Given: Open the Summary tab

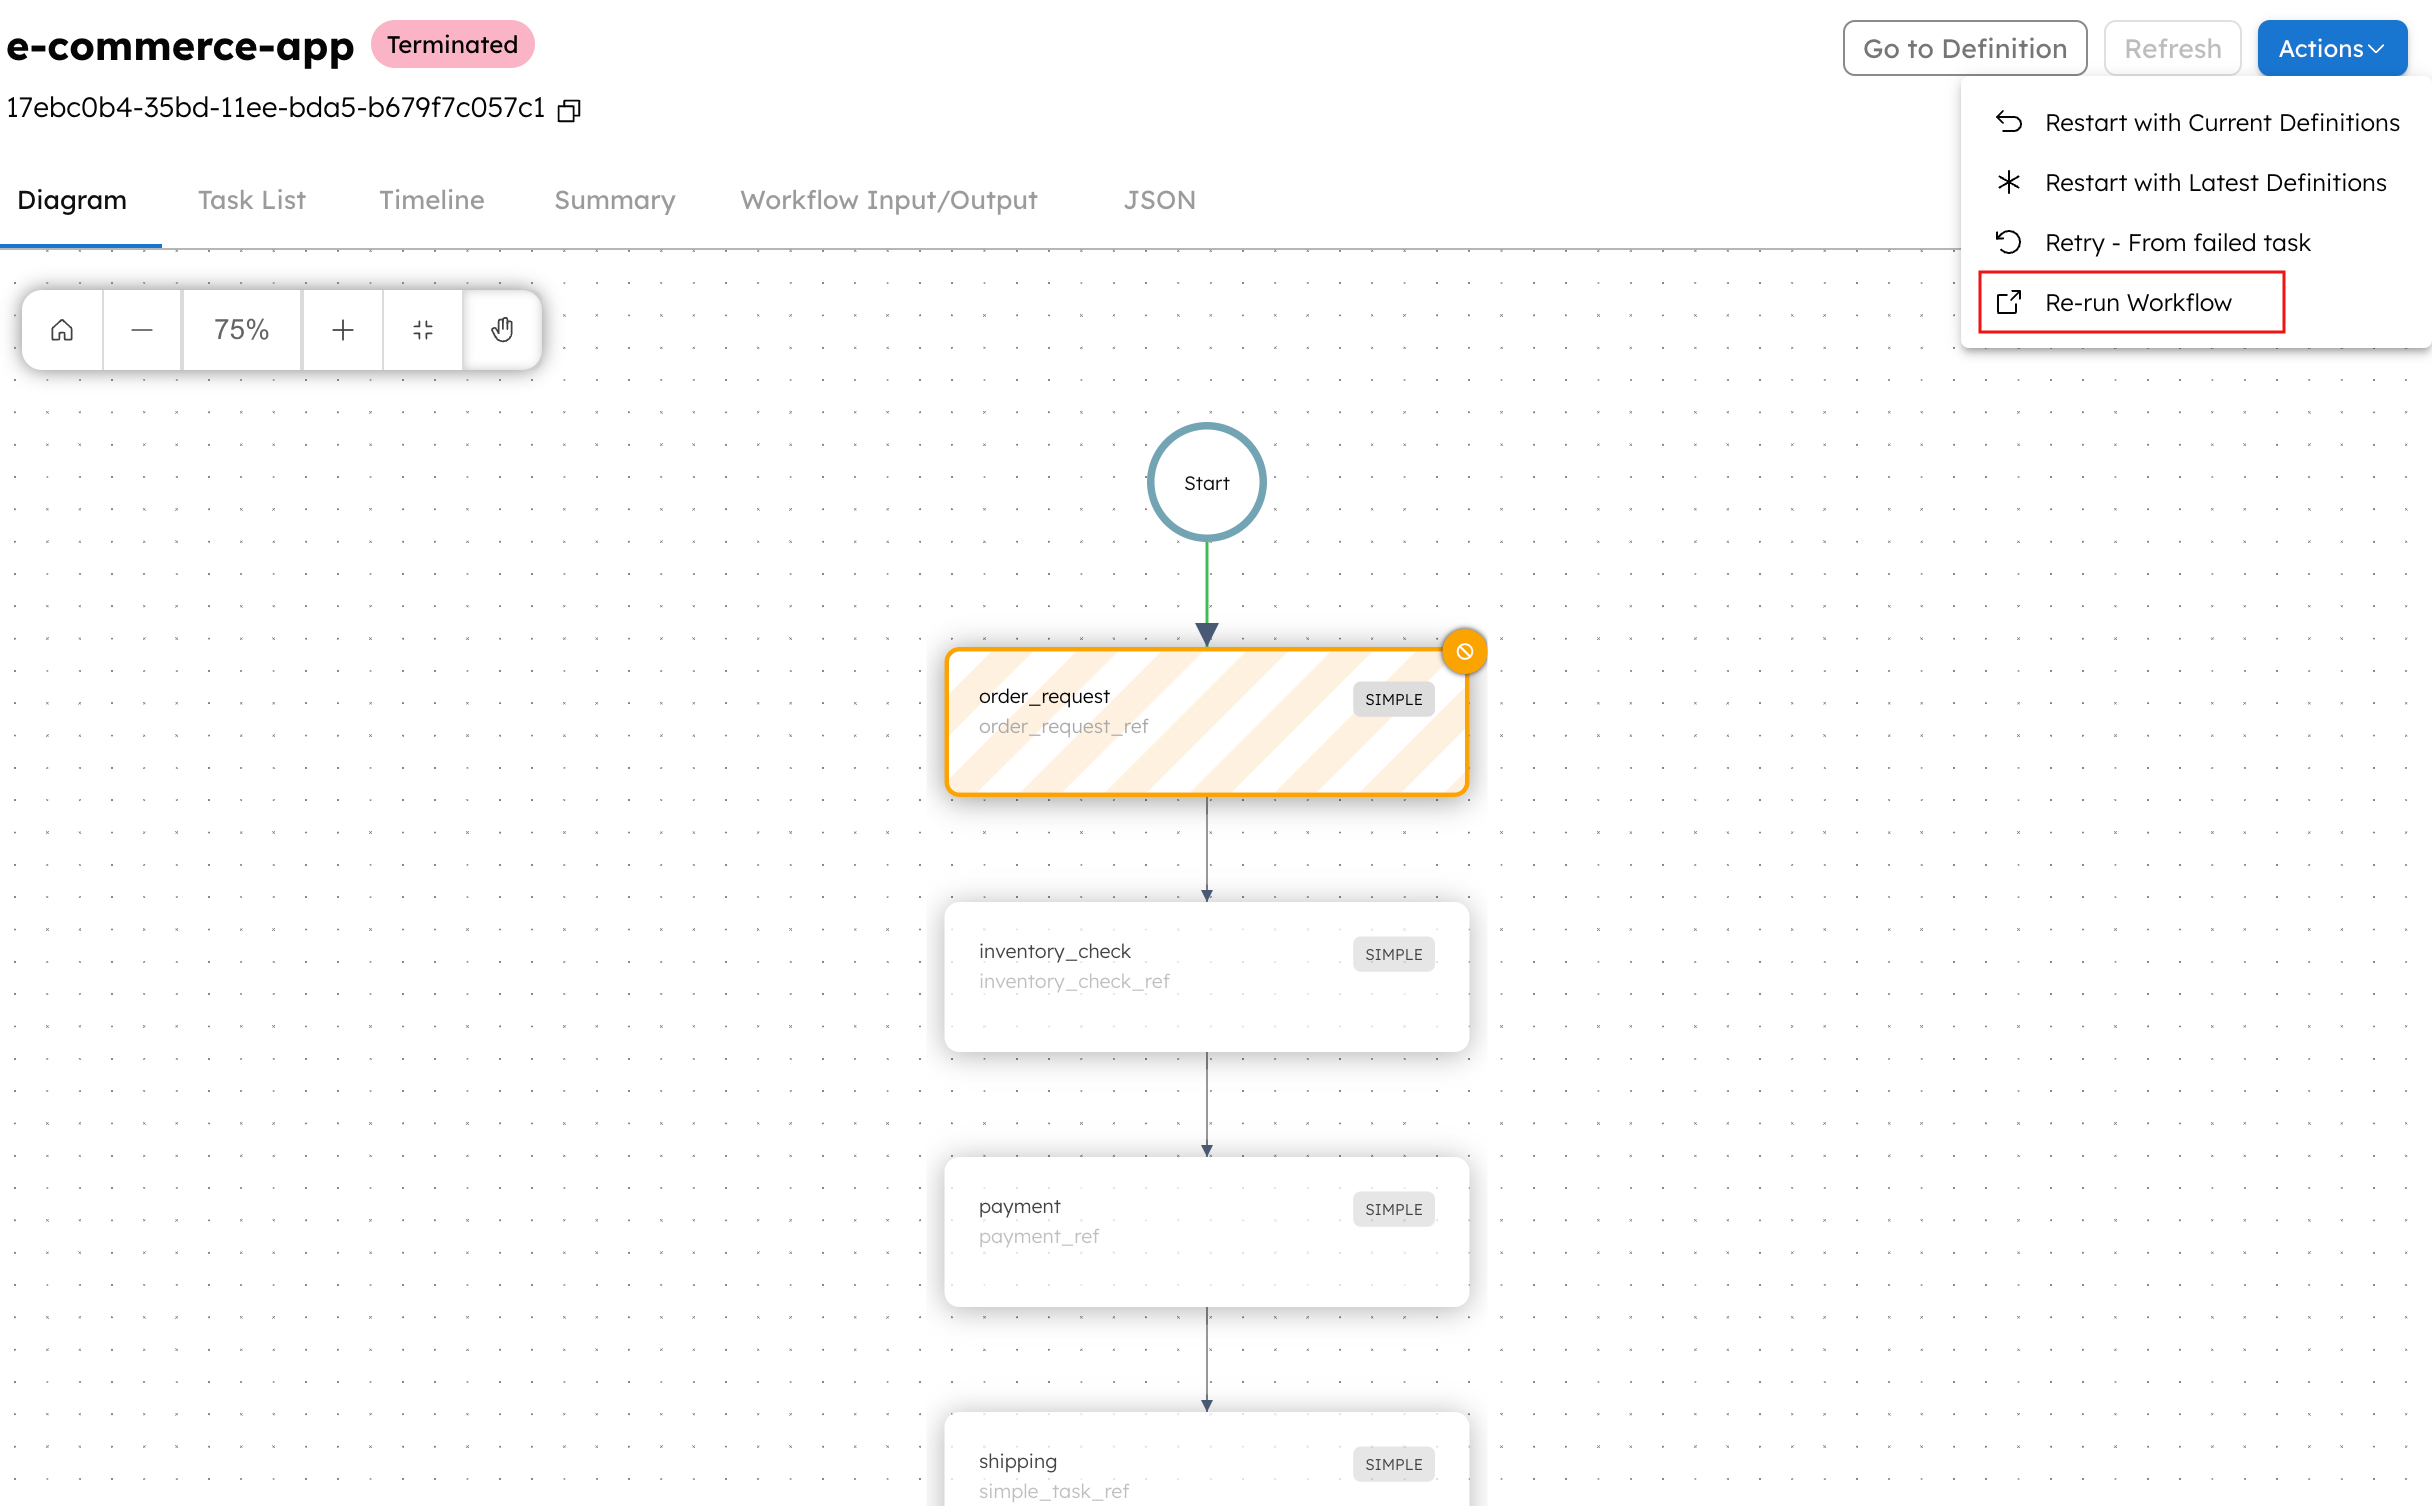Looking at the screenshot, I should [x=615, y=200].
